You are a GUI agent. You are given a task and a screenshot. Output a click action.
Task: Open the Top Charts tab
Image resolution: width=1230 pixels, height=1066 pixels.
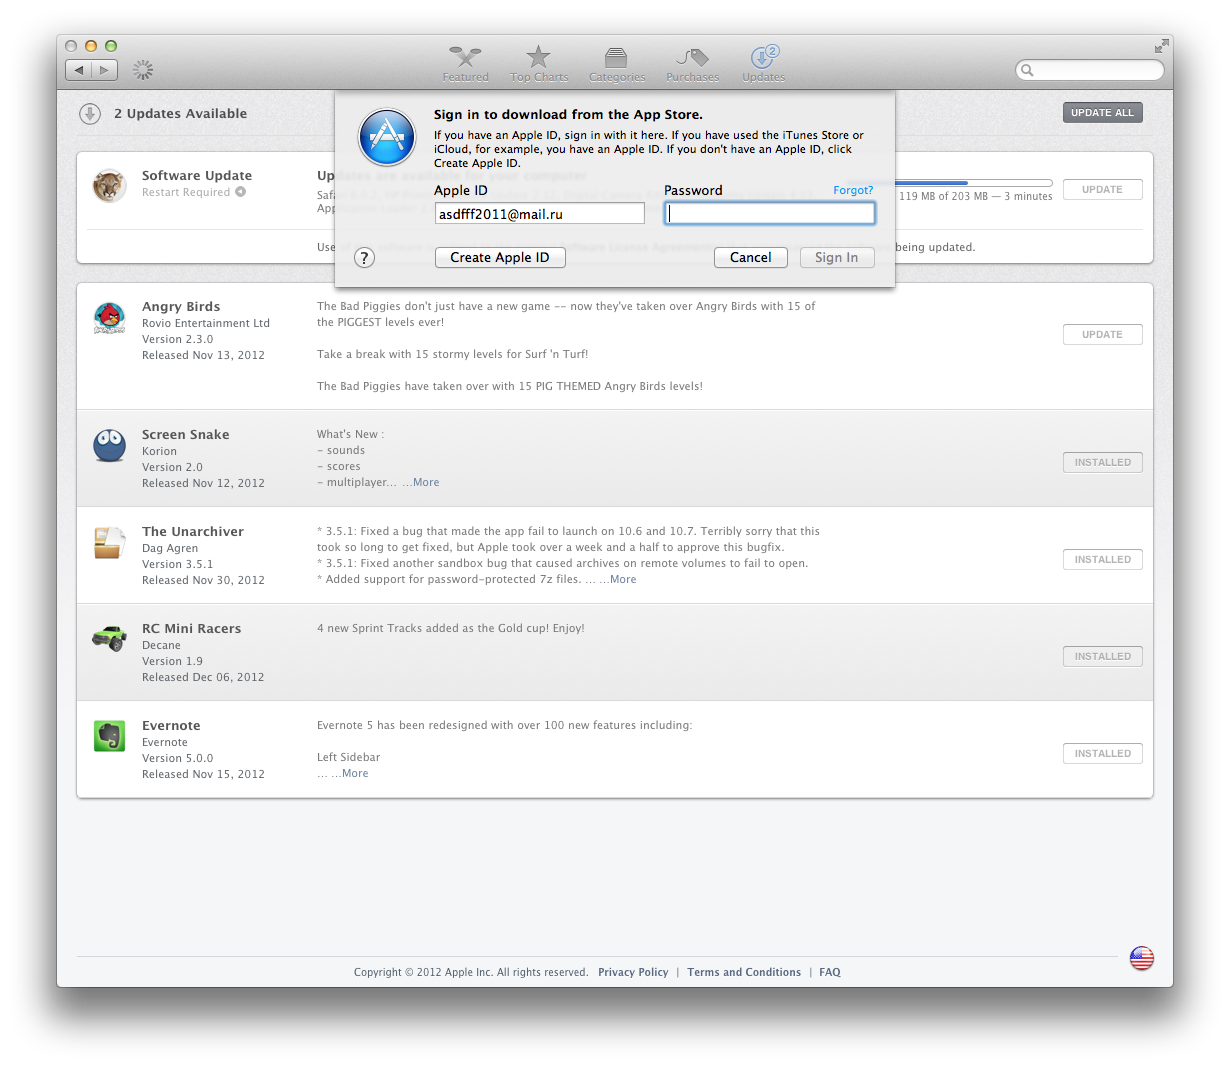click(539, 63)
